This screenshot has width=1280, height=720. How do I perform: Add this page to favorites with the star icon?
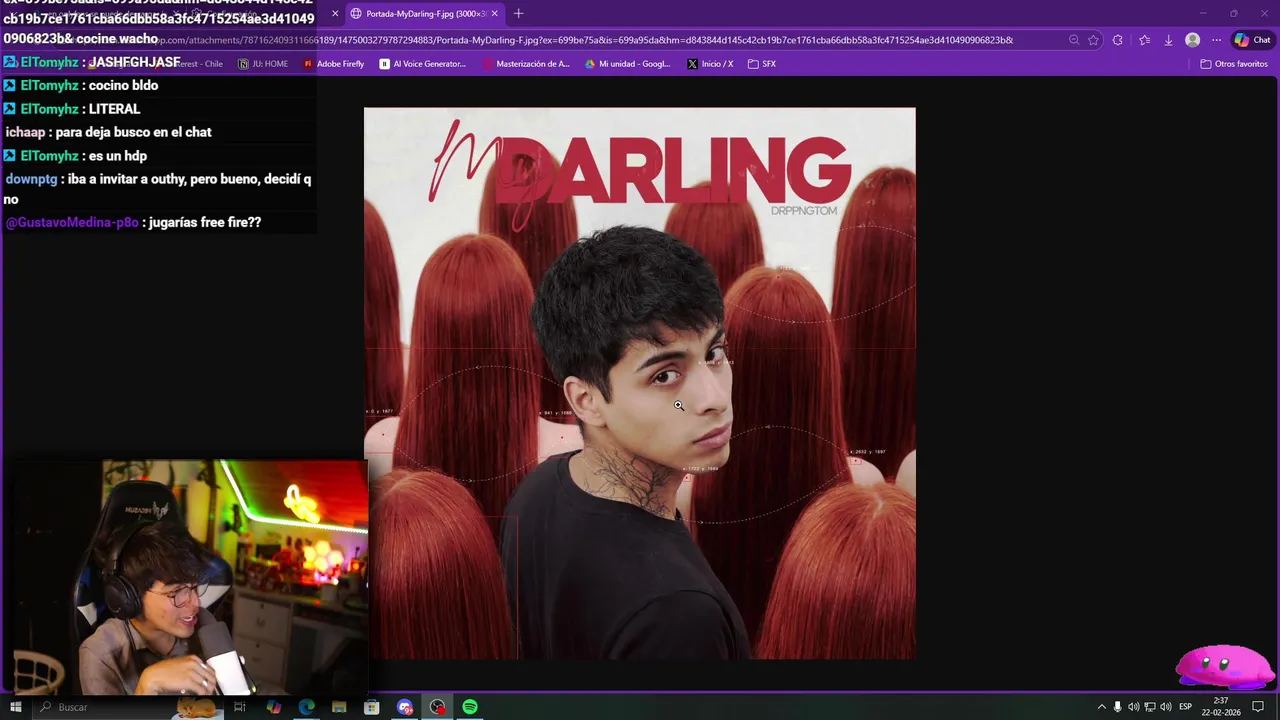click(1093, 40)
